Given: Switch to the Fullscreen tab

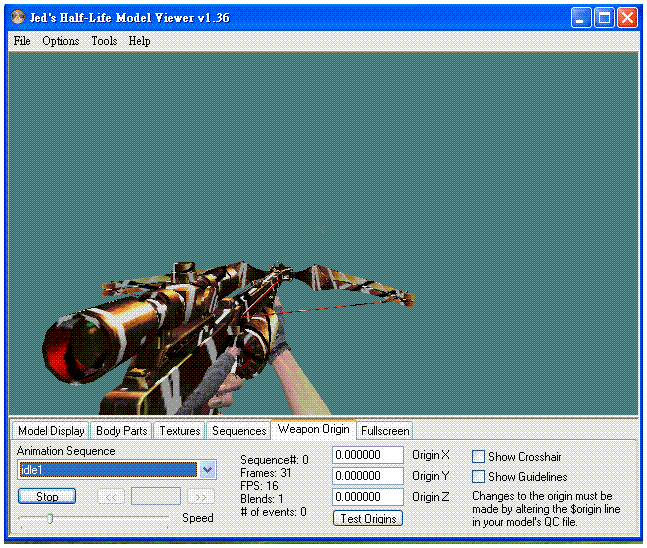Looking at the screenshot, I should [x=385, y=431].
